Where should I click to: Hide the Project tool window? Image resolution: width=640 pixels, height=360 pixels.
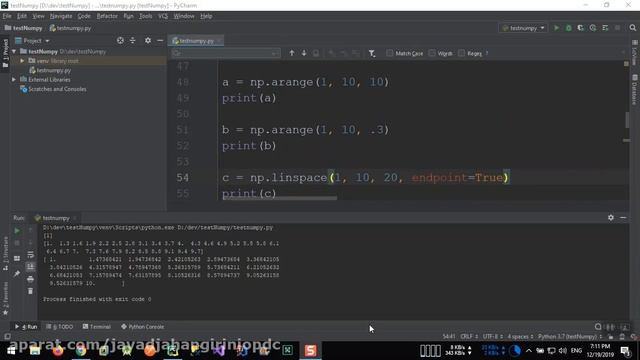click(x=160, y=40)
